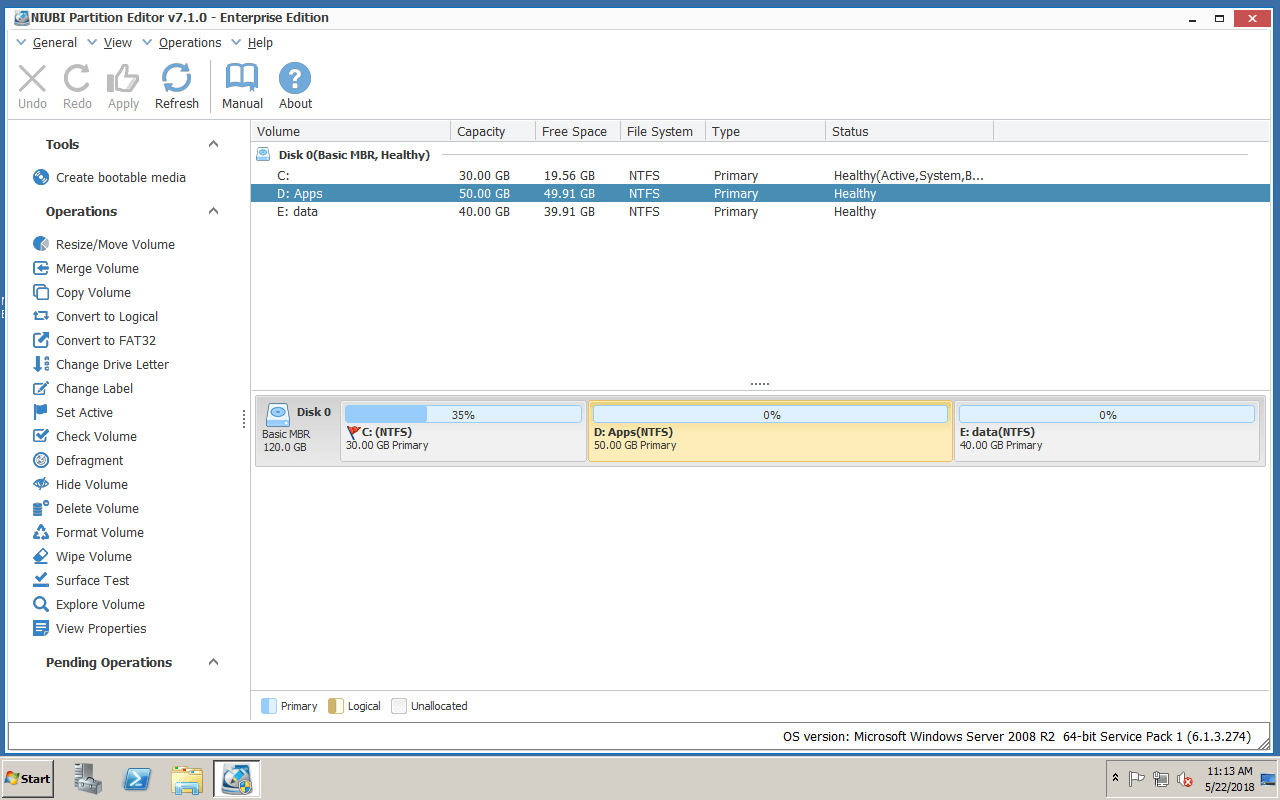Screen dimensions: 1280x800
Task: Click the 35% usage bar of C:
Action: [463, 414]
